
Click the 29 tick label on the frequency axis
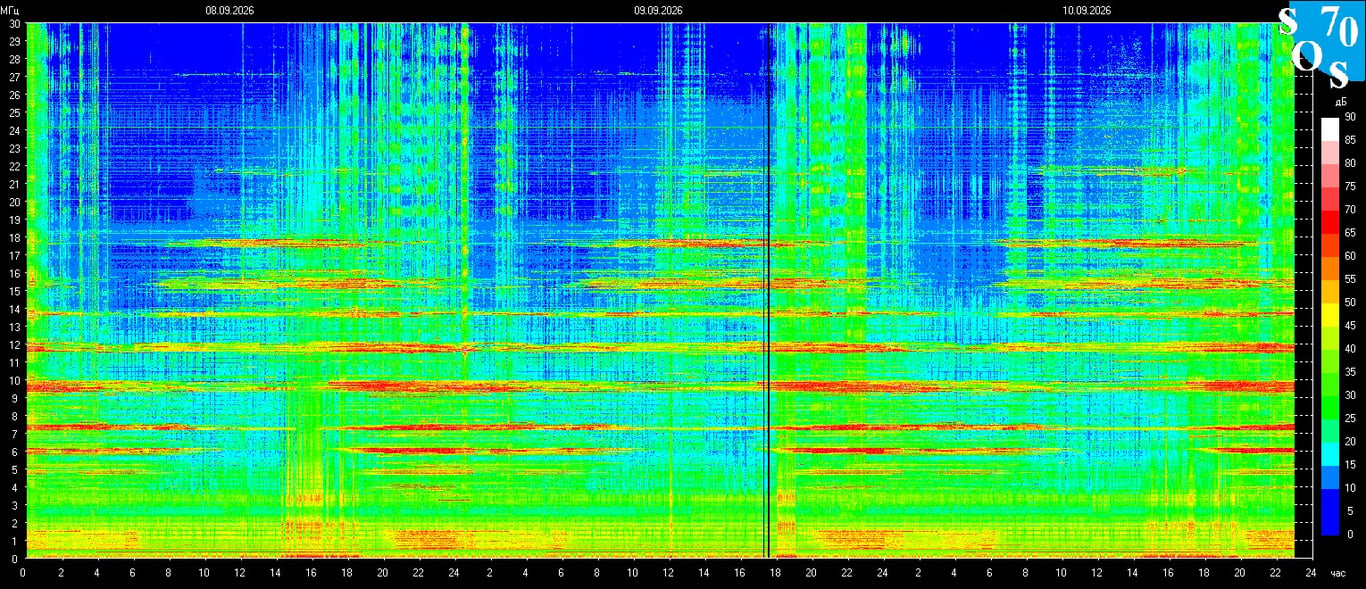[x=14, y=41]
